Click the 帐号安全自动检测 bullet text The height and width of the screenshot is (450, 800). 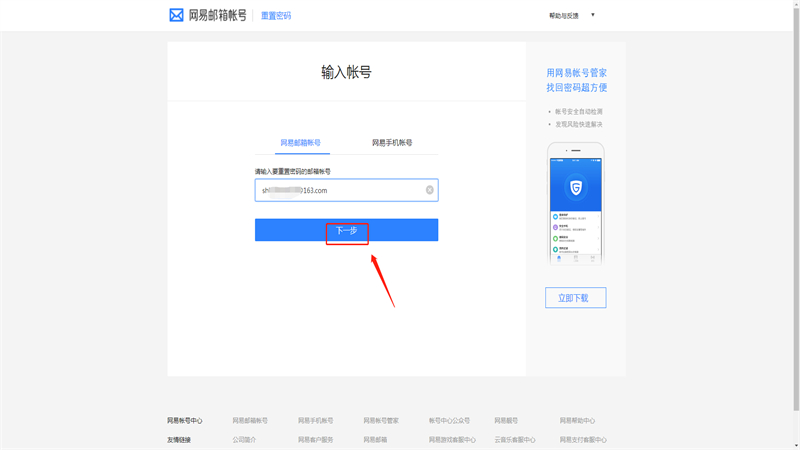point(579,111)
